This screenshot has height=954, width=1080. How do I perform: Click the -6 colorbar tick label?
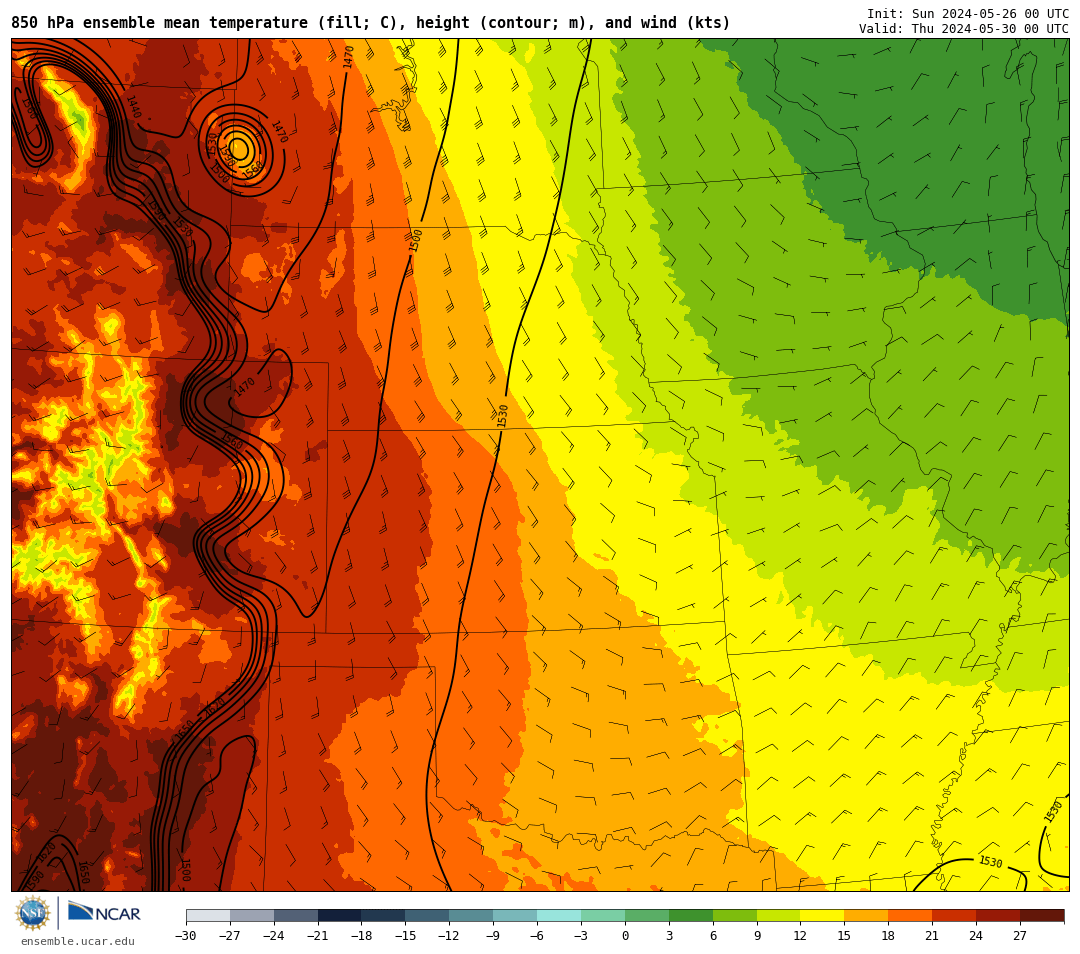pos(537,935)
